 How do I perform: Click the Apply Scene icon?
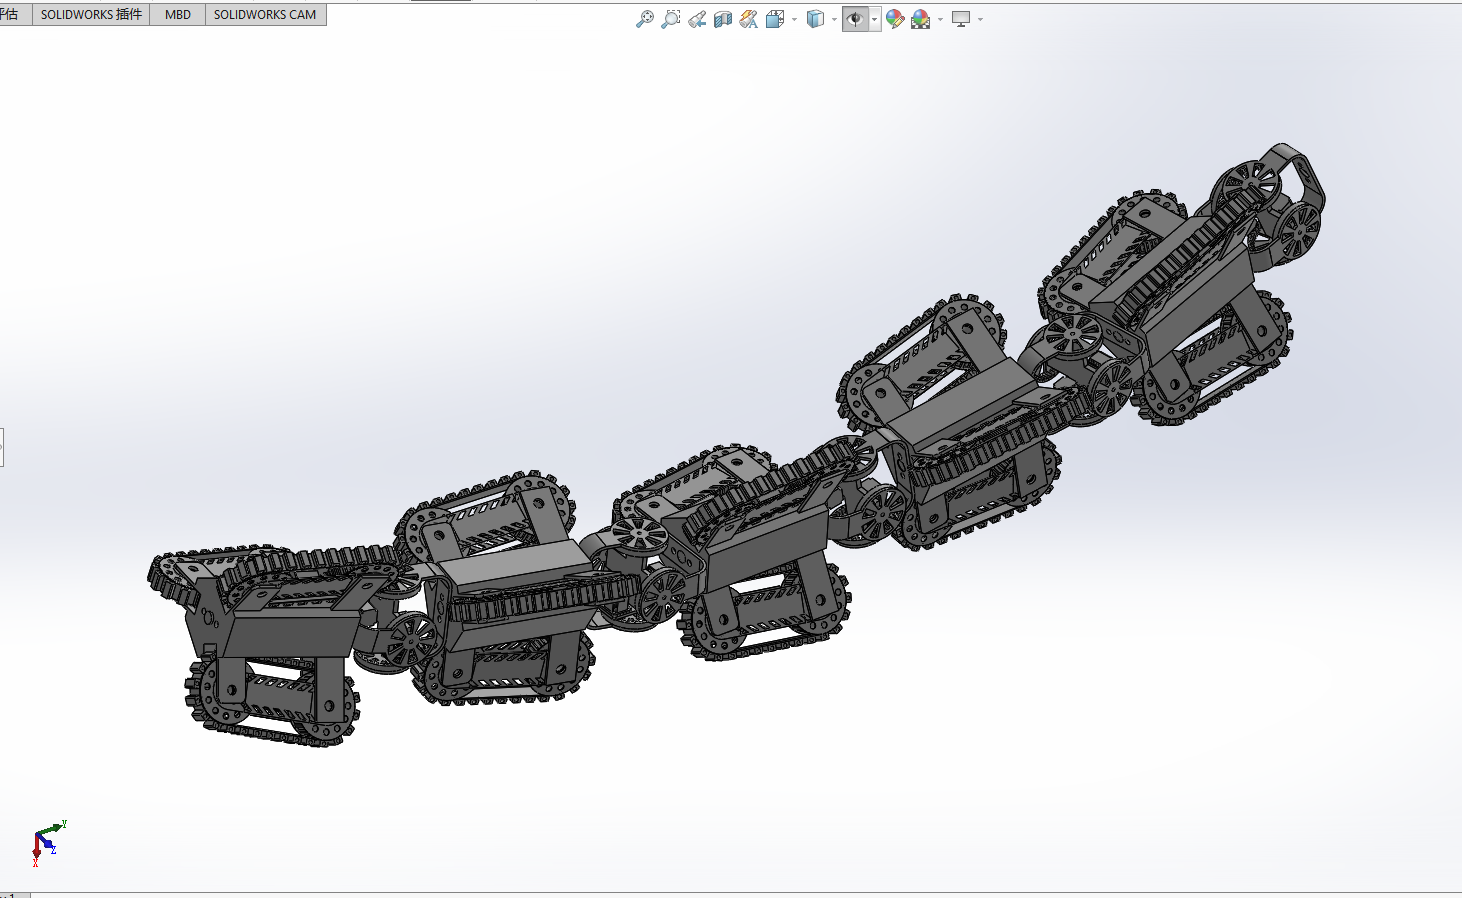click(920, 19)
